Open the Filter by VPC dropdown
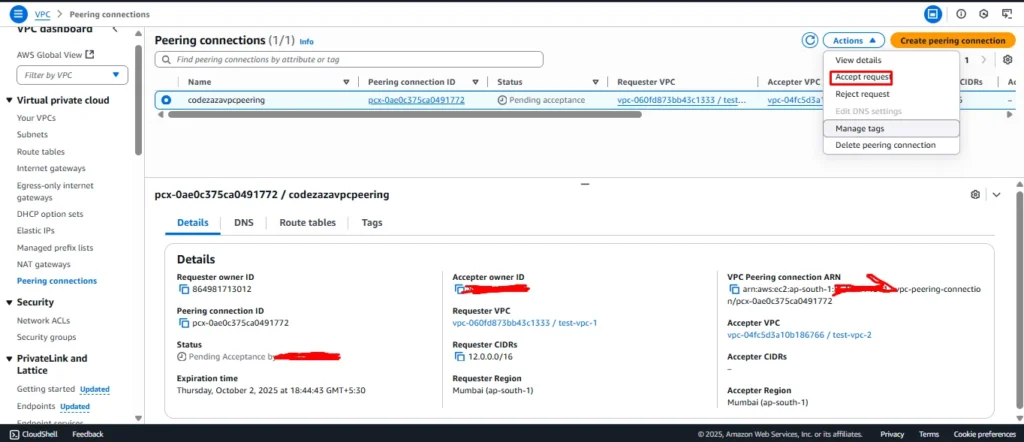 pyautogui.click(x=72, y=75)
